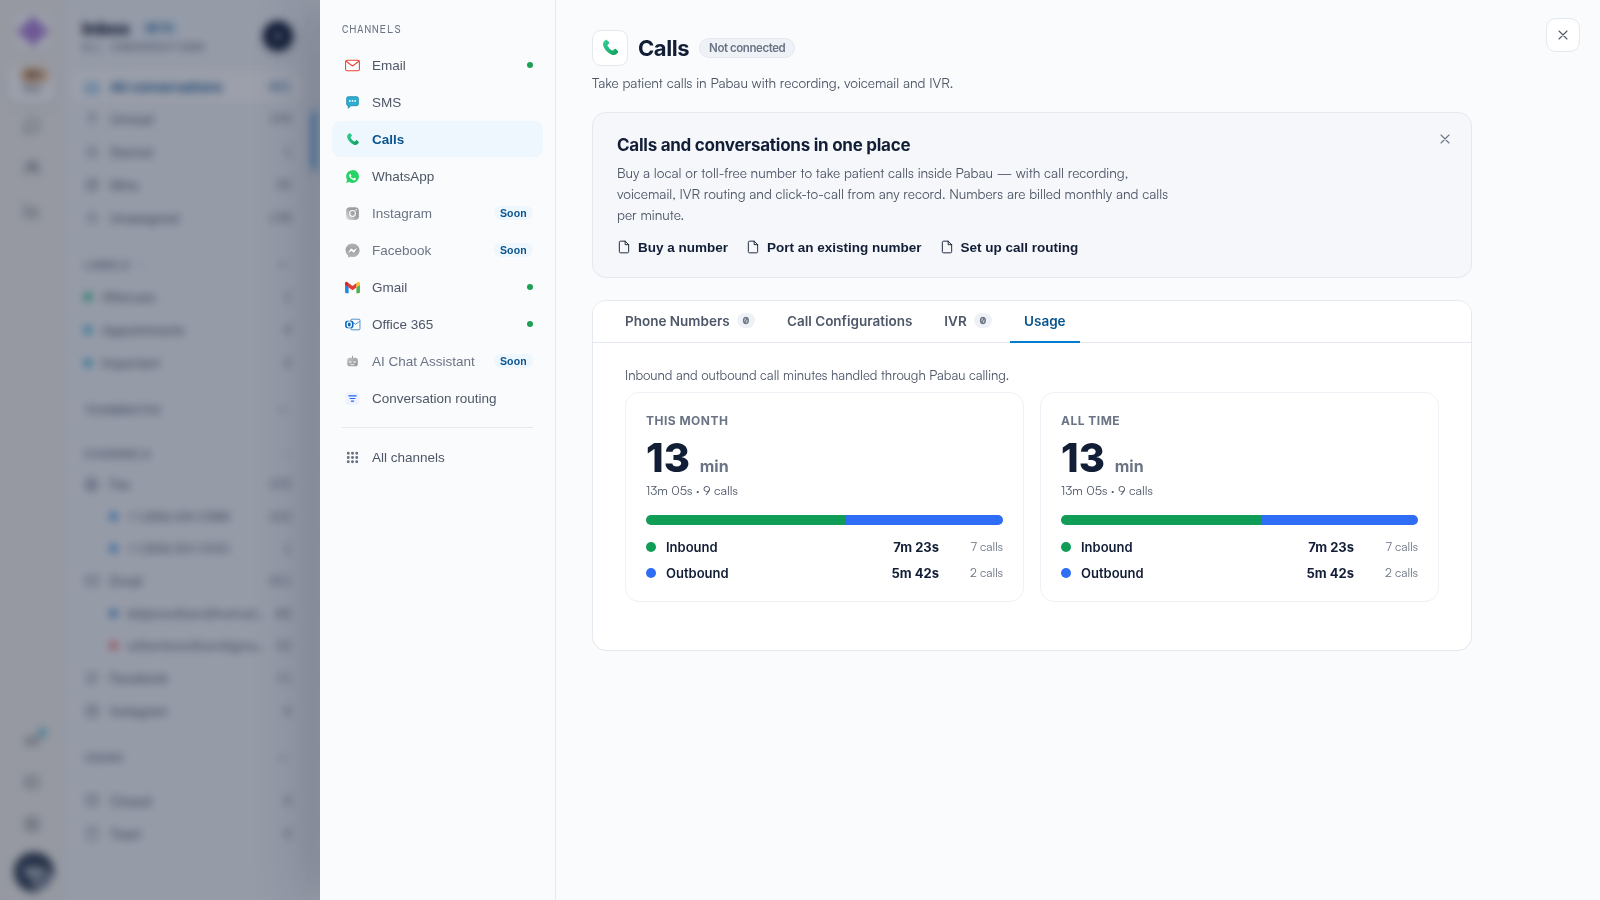Click the green connected dot for Office 365
Viewport: 1600px width, 900px height.
pyautogui.click(x=530, y=324)
